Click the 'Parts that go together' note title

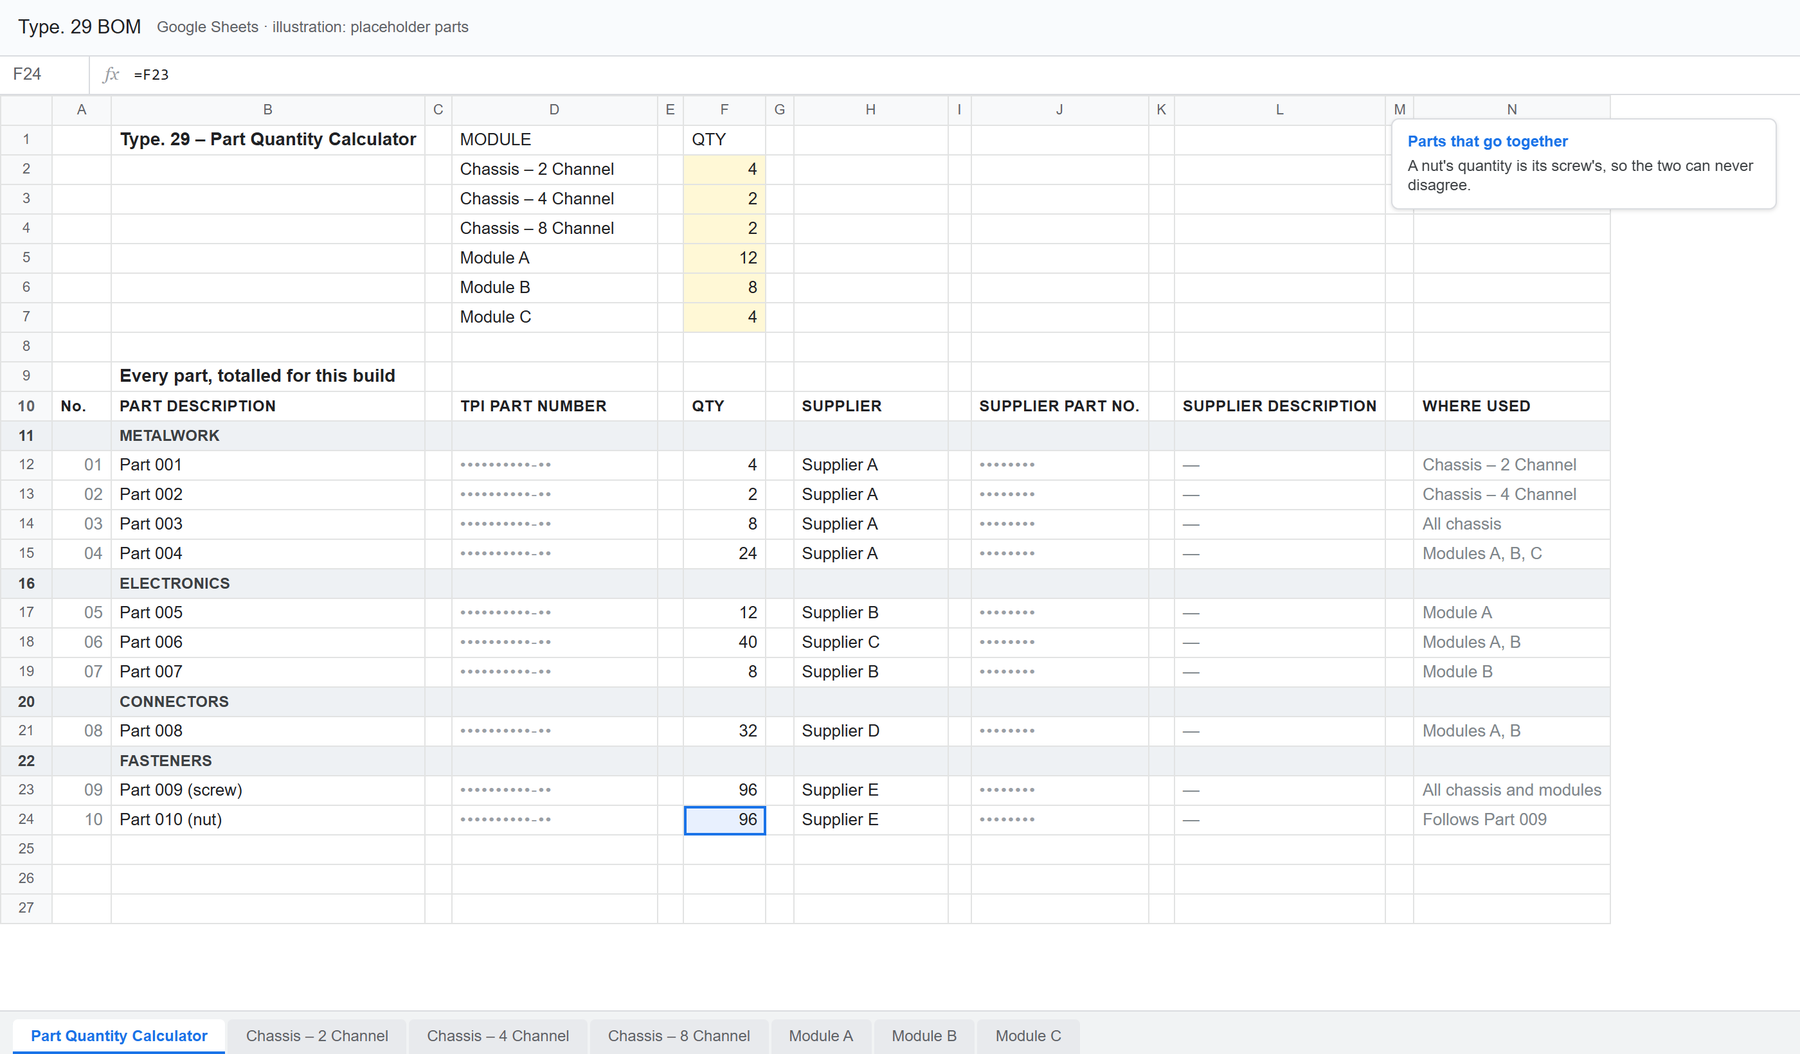(1487, 142)
